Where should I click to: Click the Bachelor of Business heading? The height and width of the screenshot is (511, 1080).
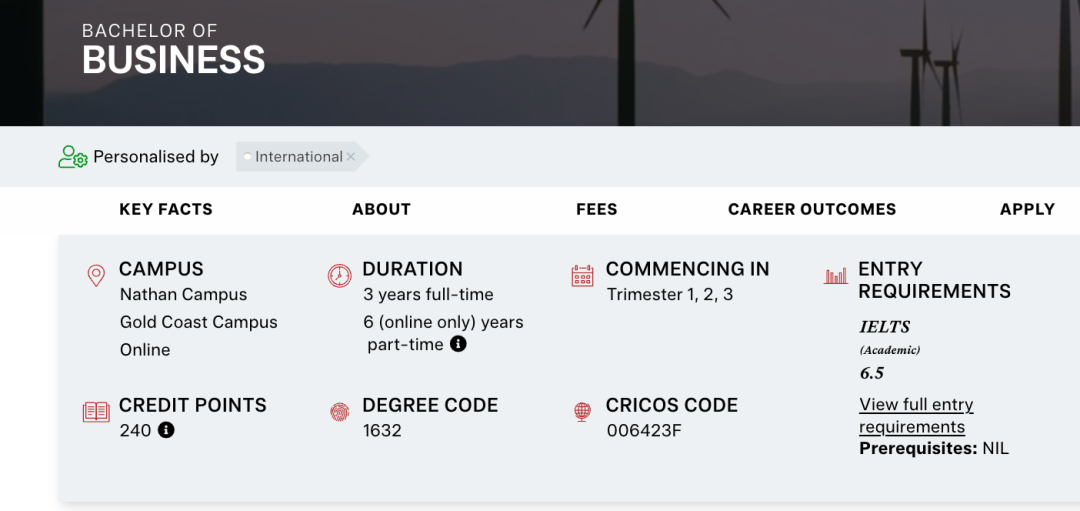(174, 50)
